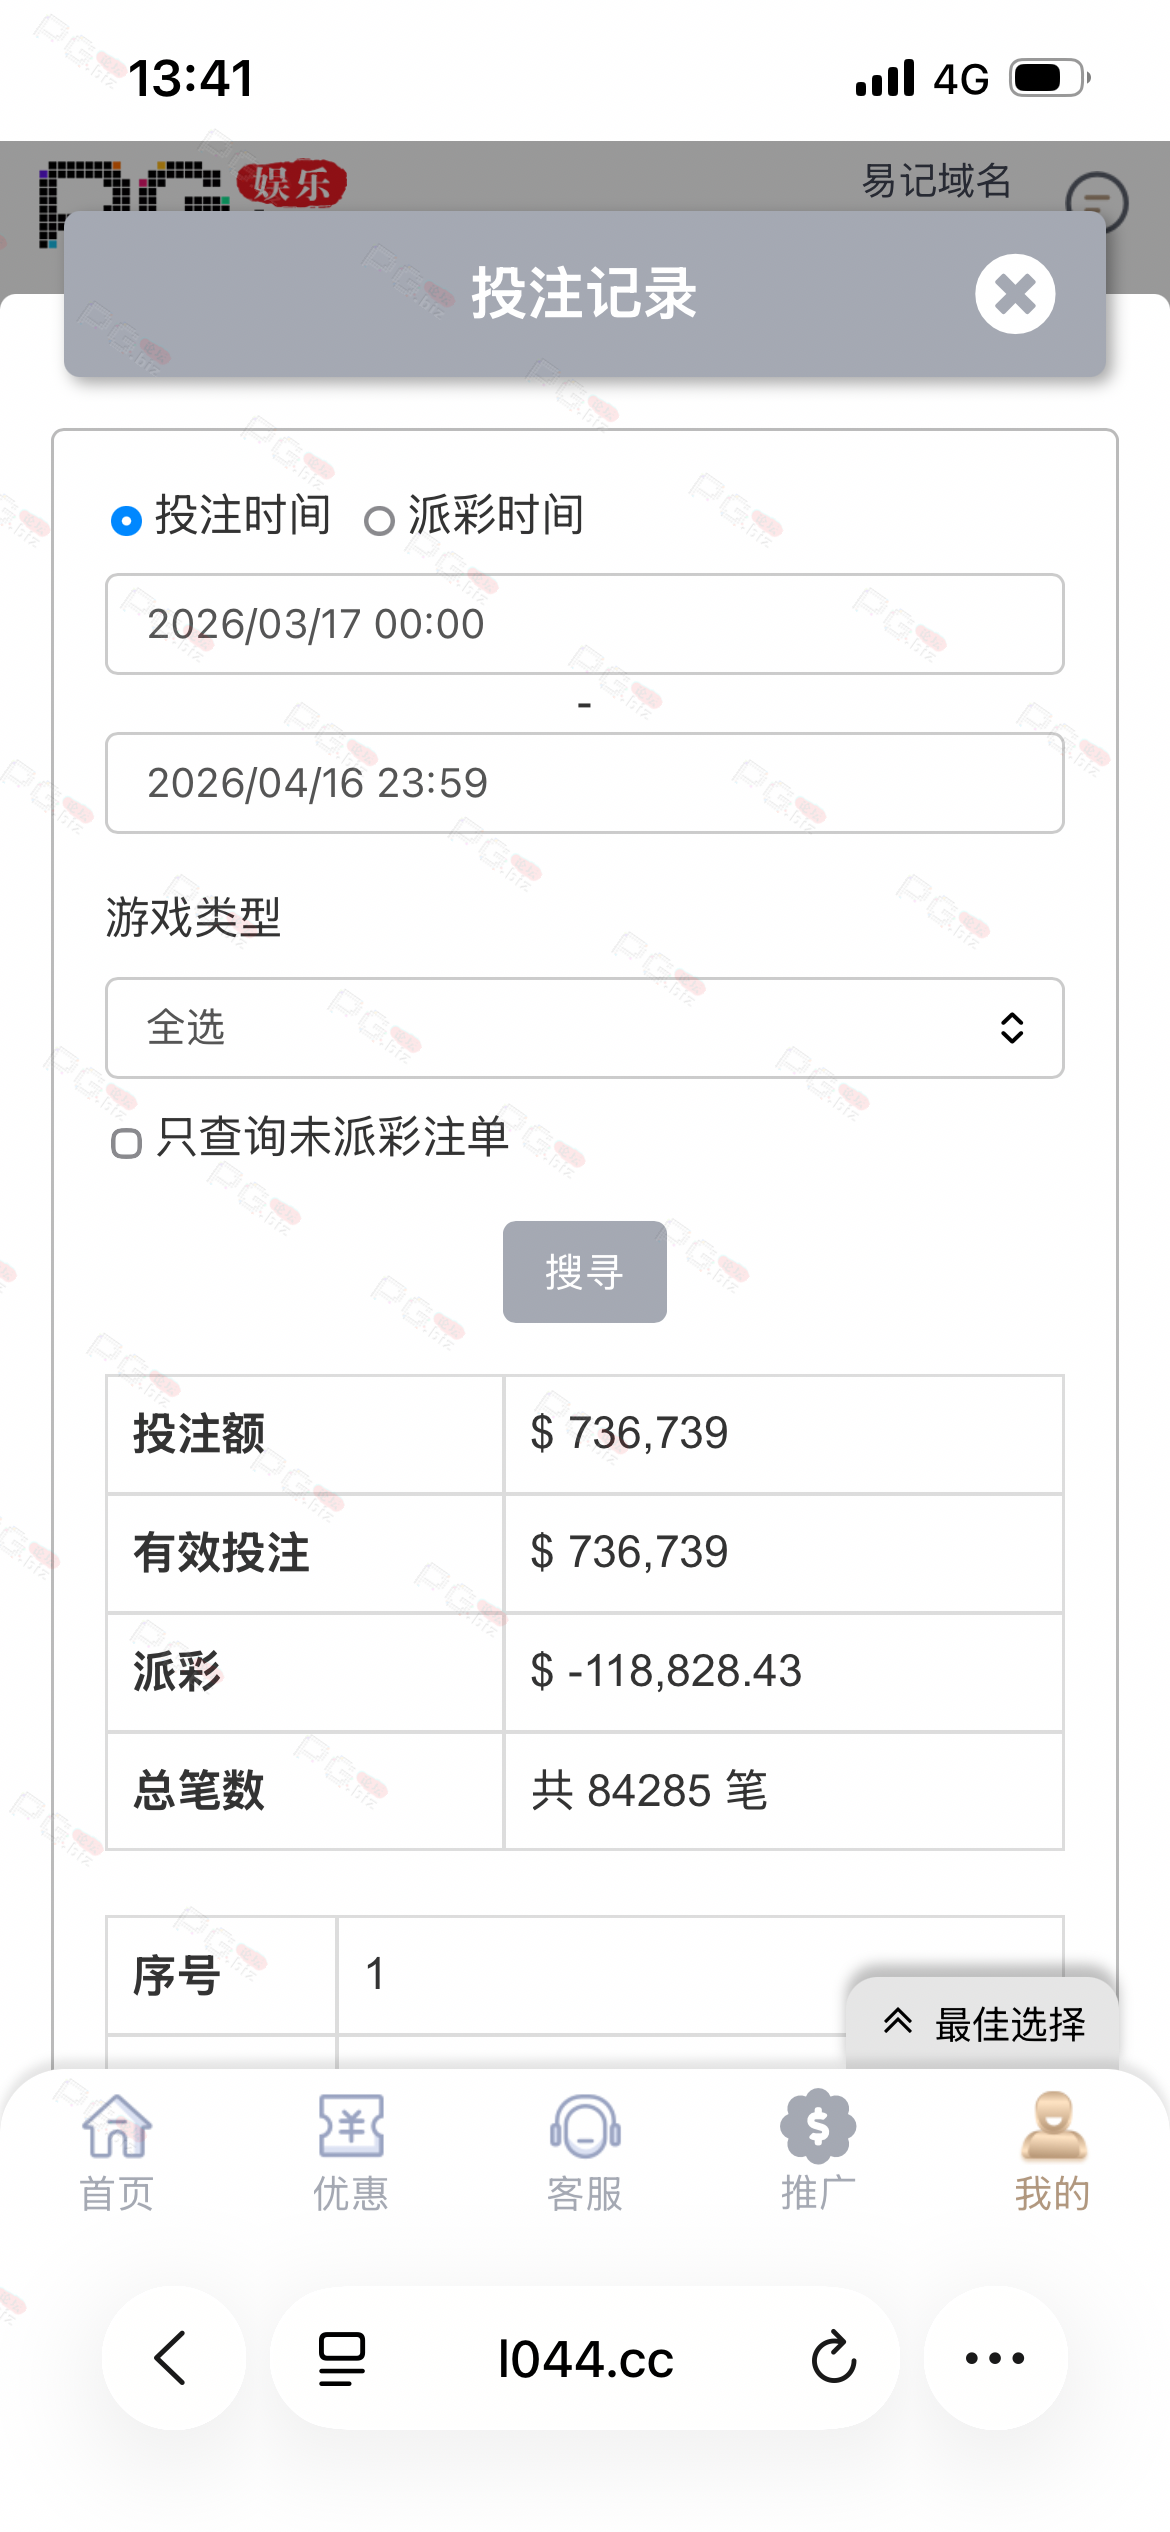This screenshot has height=2532, width=1170.
Task: Select the 派彩时间 radio button
Action: click(x=379, y=521)
